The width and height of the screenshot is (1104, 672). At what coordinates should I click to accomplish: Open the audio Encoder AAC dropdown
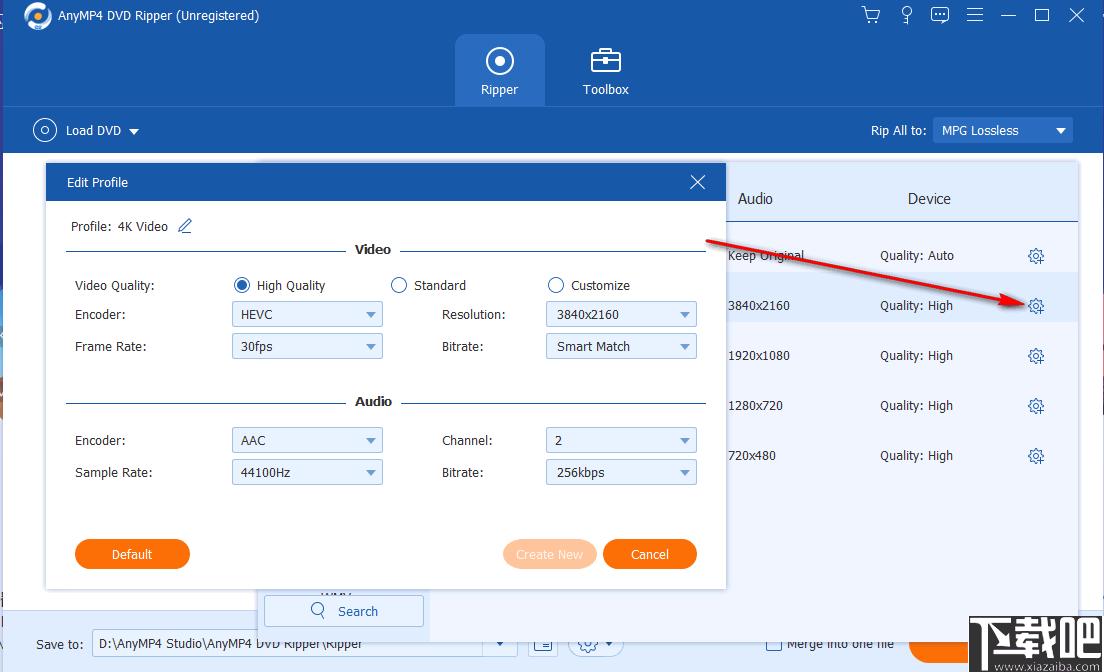(x=307, y=440)
